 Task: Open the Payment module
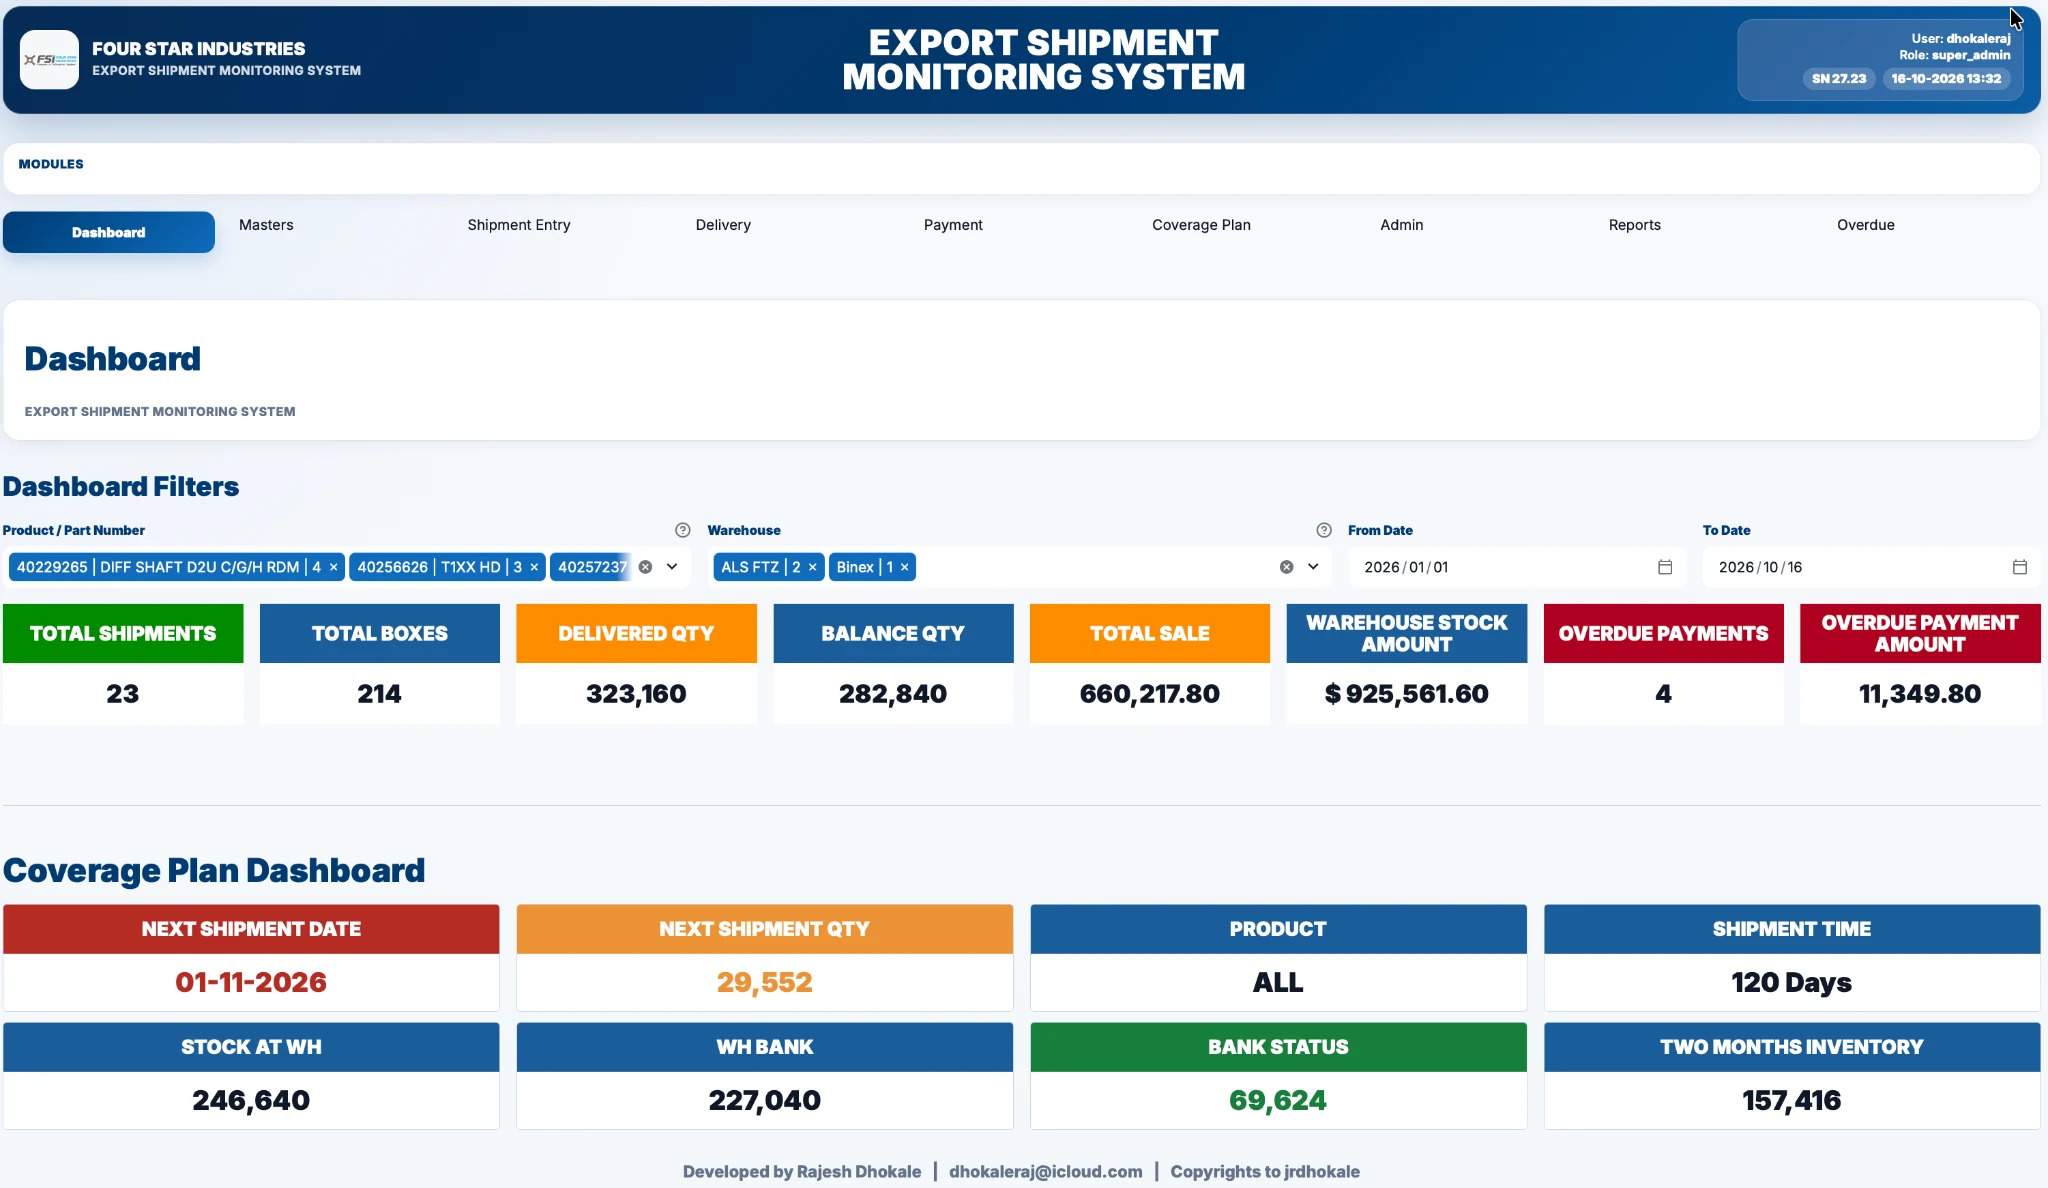[x=953, y=225]
